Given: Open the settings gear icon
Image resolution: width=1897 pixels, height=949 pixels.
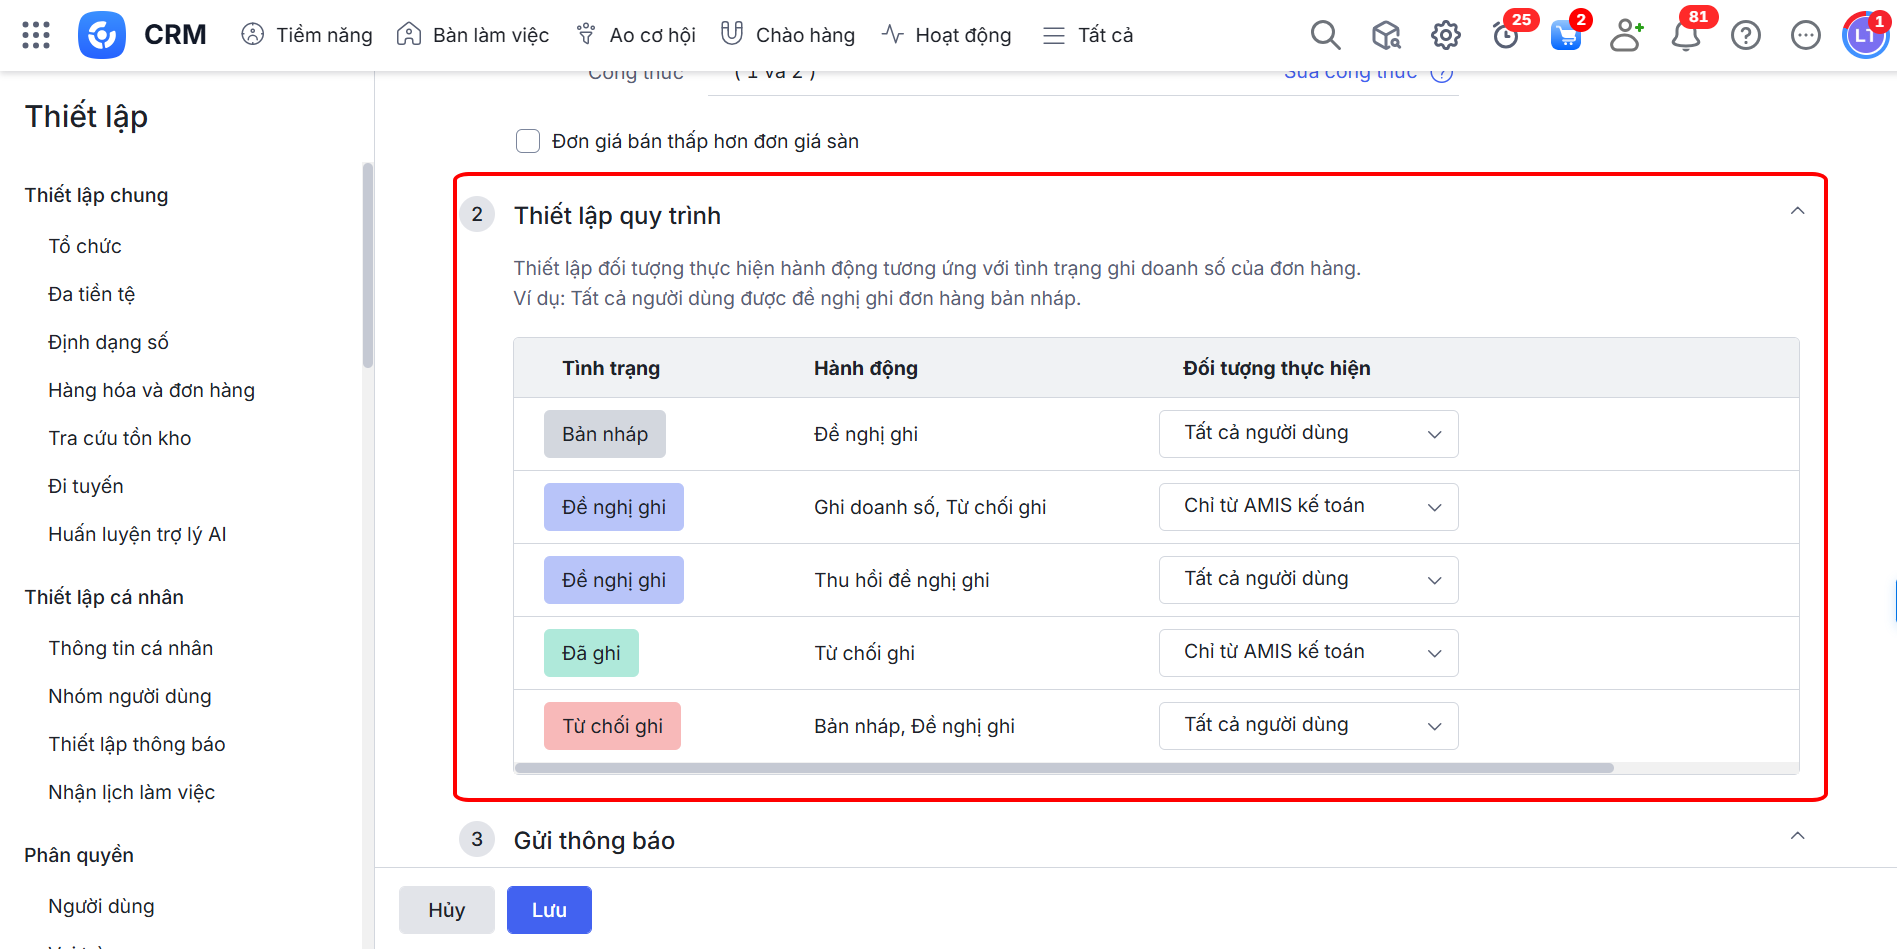Looking at the screenshot, I should pyautogui.click(x=1445, y=35).
